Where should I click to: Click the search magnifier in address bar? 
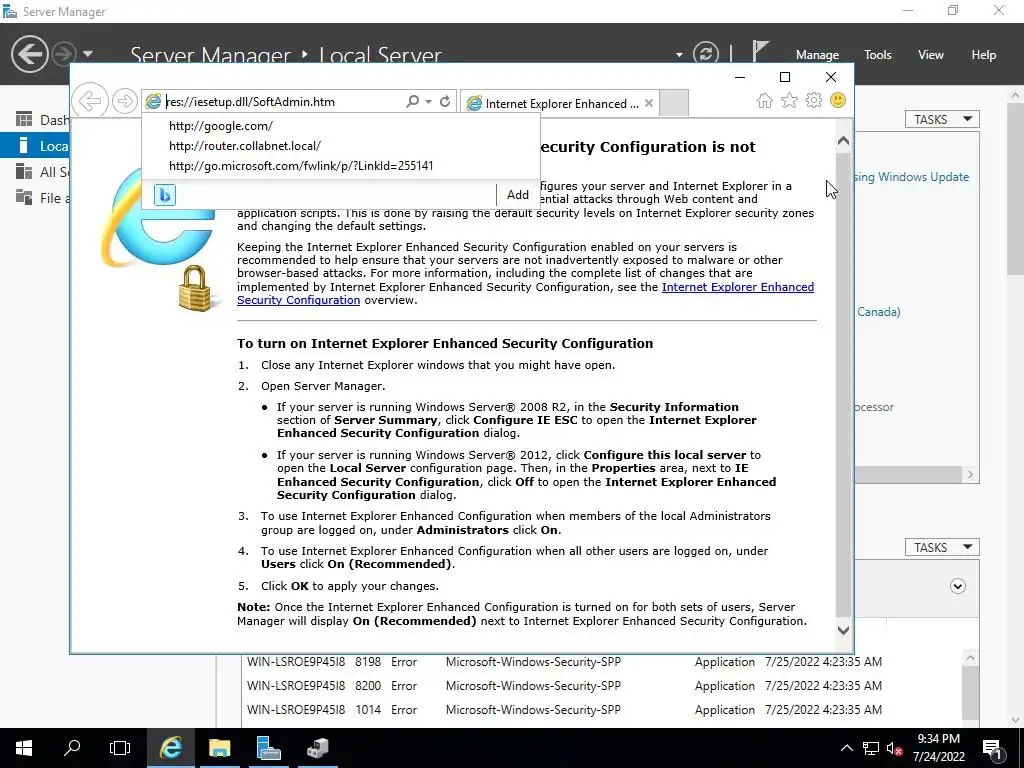click(x=412, y=101)
